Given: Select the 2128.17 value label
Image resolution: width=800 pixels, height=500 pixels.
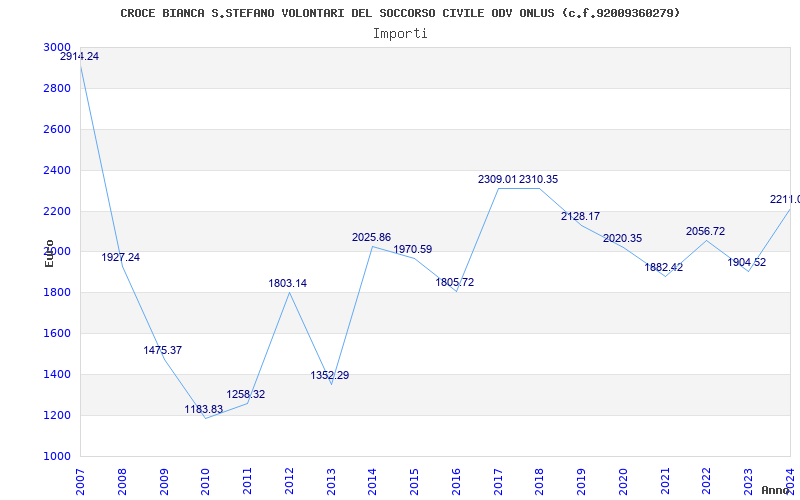Looking at the screenshot, I should tap(581, 217).
